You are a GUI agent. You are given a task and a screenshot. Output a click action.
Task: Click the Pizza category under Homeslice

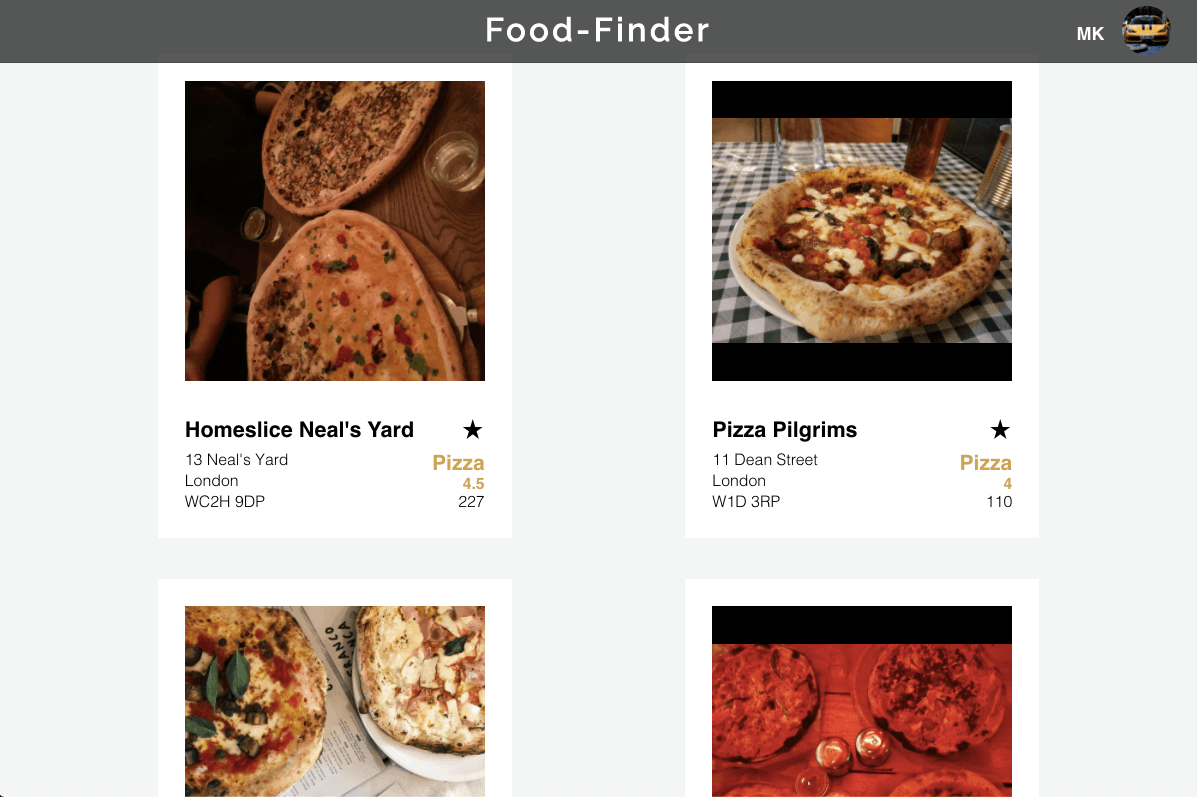458,463
